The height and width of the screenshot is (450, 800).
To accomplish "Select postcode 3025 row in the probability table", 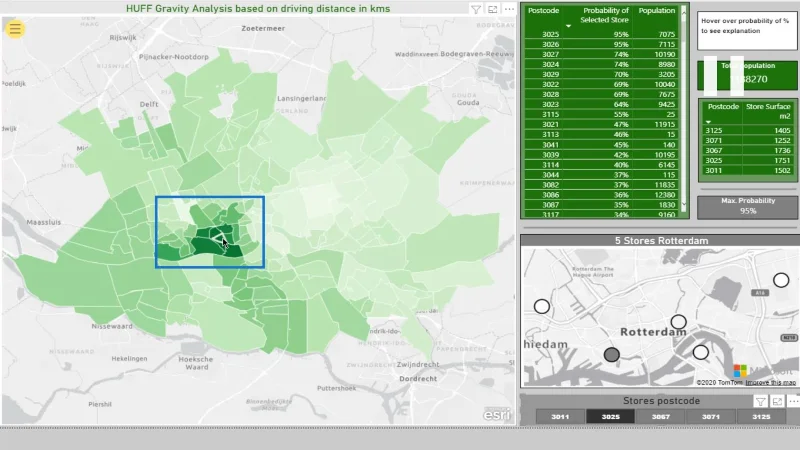I will point(601,34).
